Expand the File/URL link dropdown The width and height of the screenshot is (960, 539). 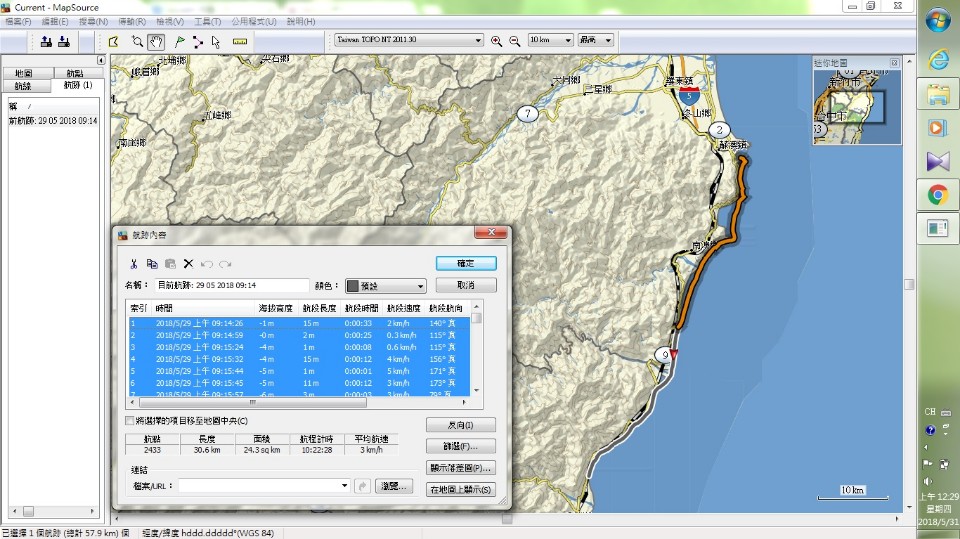coord(344,486)
